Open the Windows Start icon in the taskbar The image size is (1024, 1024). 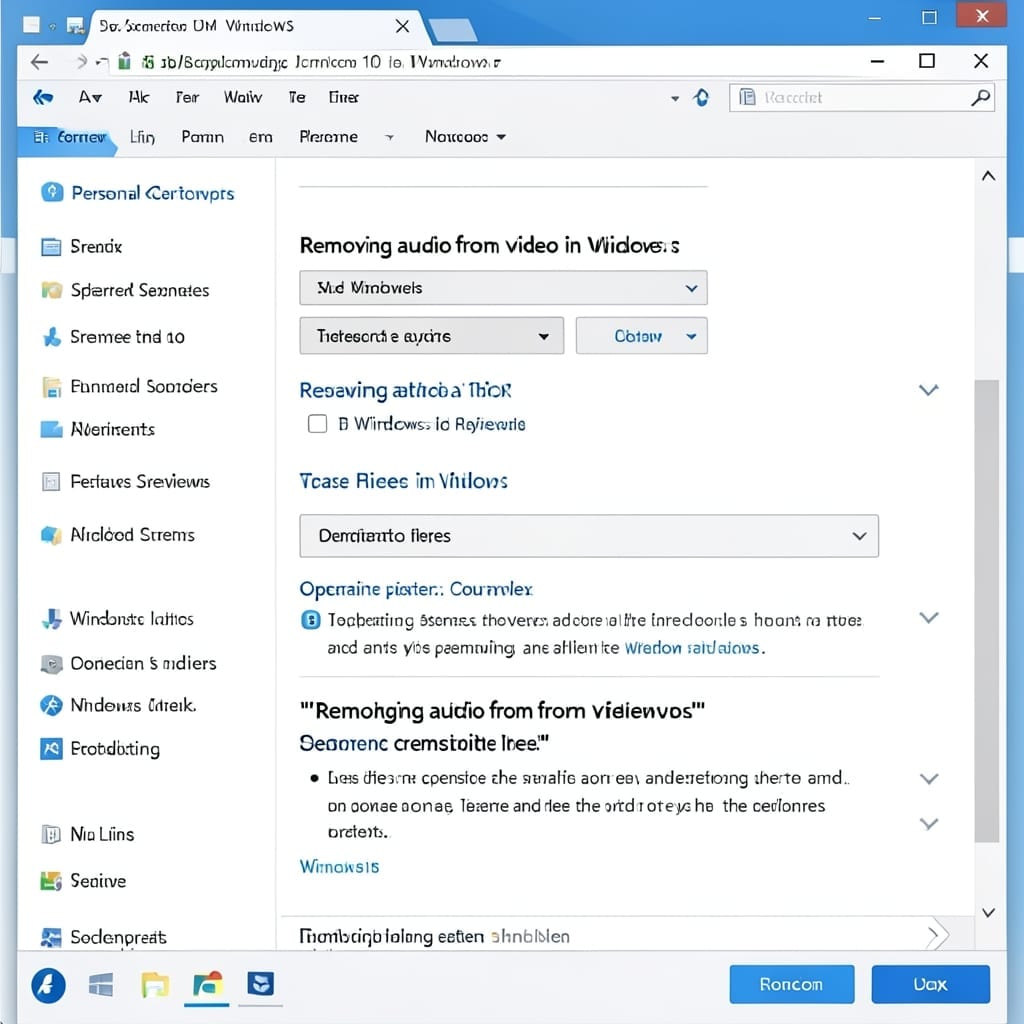(101, 985)
